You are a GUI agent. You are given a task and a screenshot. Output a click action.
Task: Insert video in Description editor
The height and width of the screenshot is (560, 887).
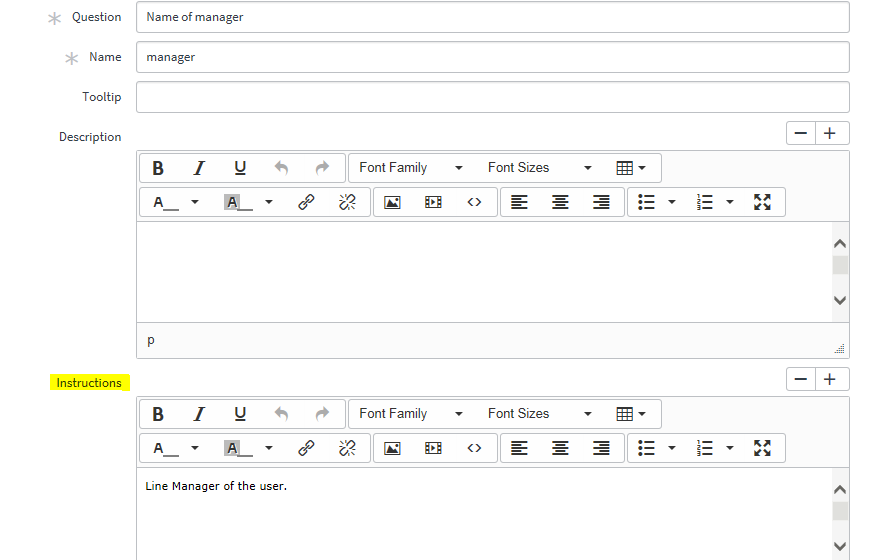click(433, 202)
